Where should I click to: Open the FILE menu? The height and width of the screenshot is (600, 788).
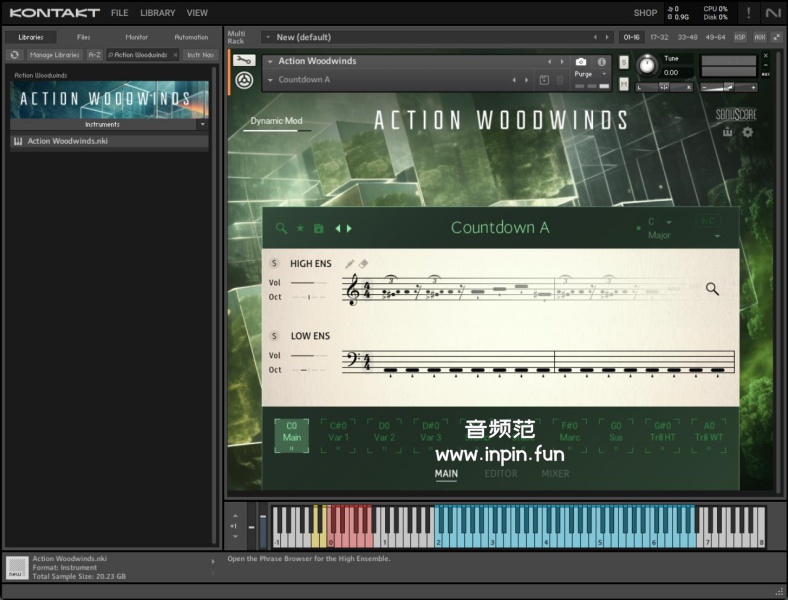point(119,13)
